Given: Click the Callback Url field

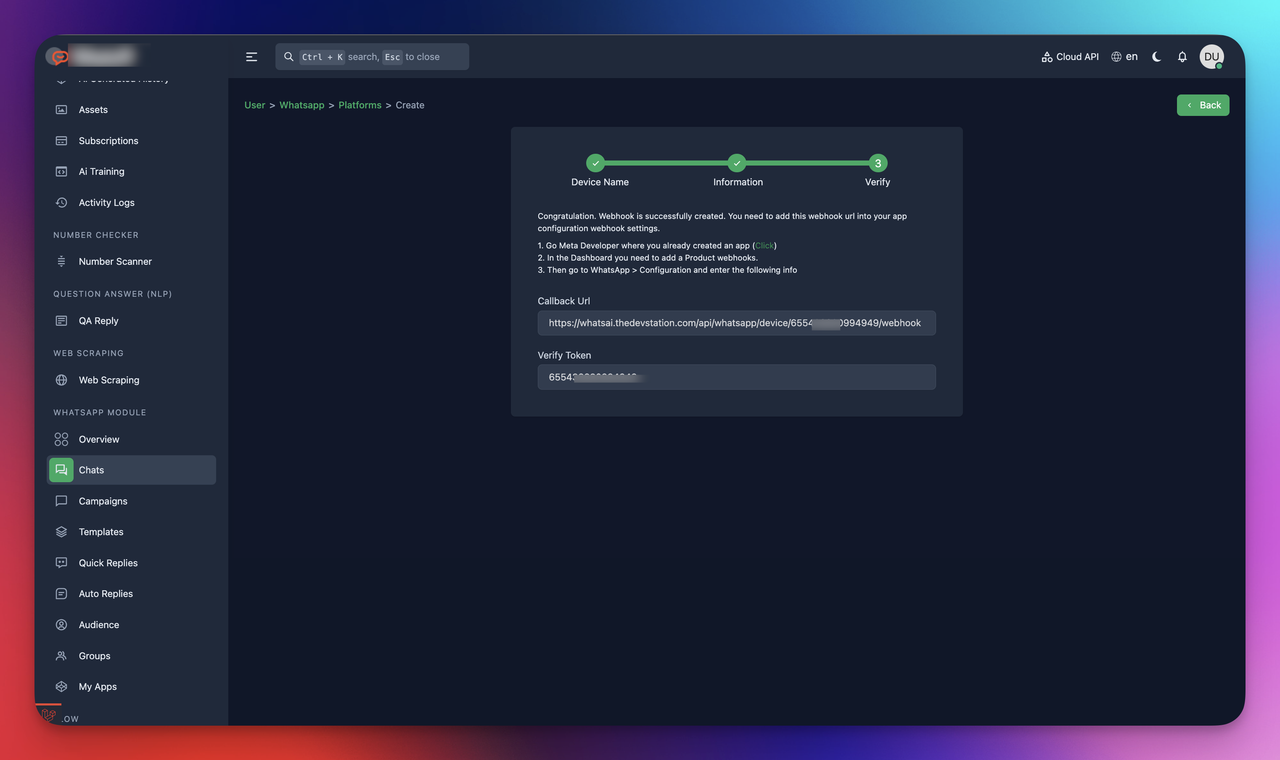Looking at the screenshot, I should pyautogui.click(x=737, y=323).
